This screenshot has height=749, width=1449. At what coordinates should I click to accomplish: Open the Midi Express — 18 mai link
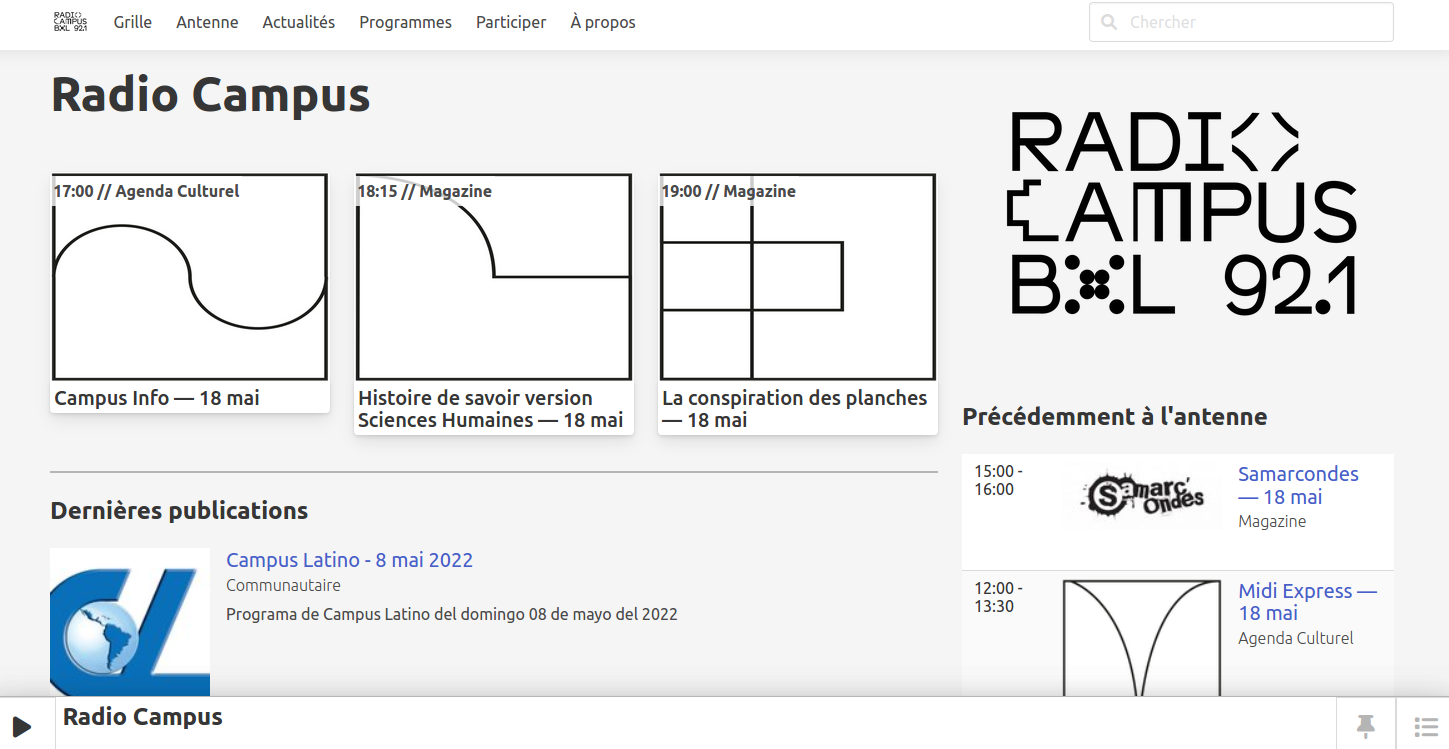point(1306,602)
